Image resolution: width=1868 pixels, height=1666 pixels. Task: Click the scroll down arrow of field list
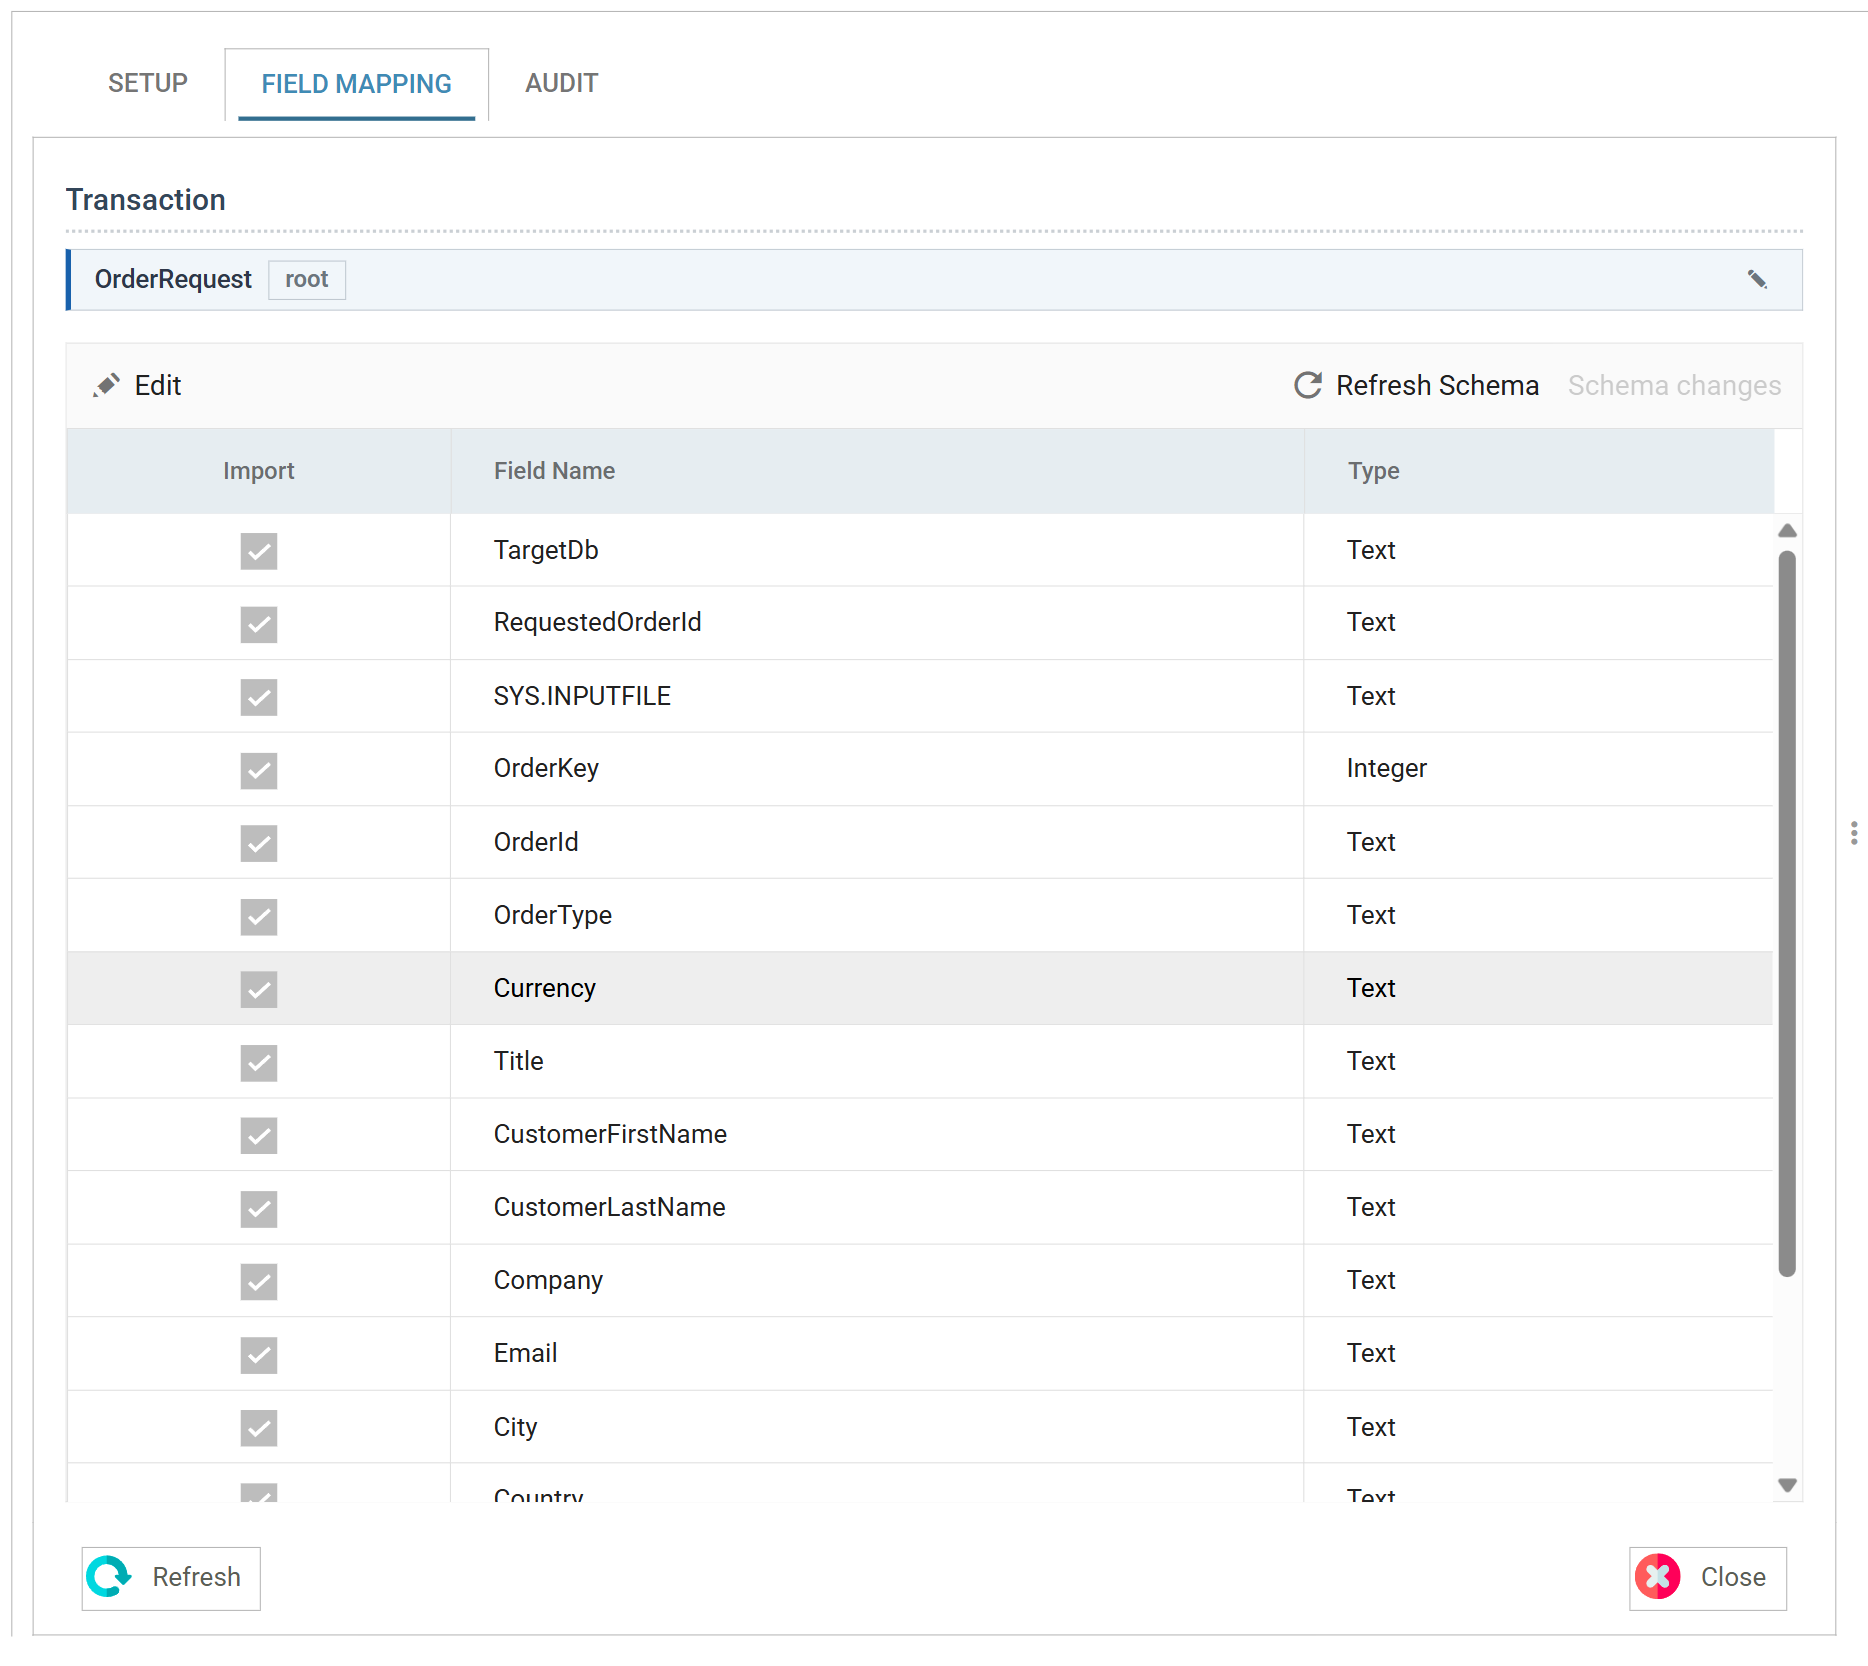1788,1485
